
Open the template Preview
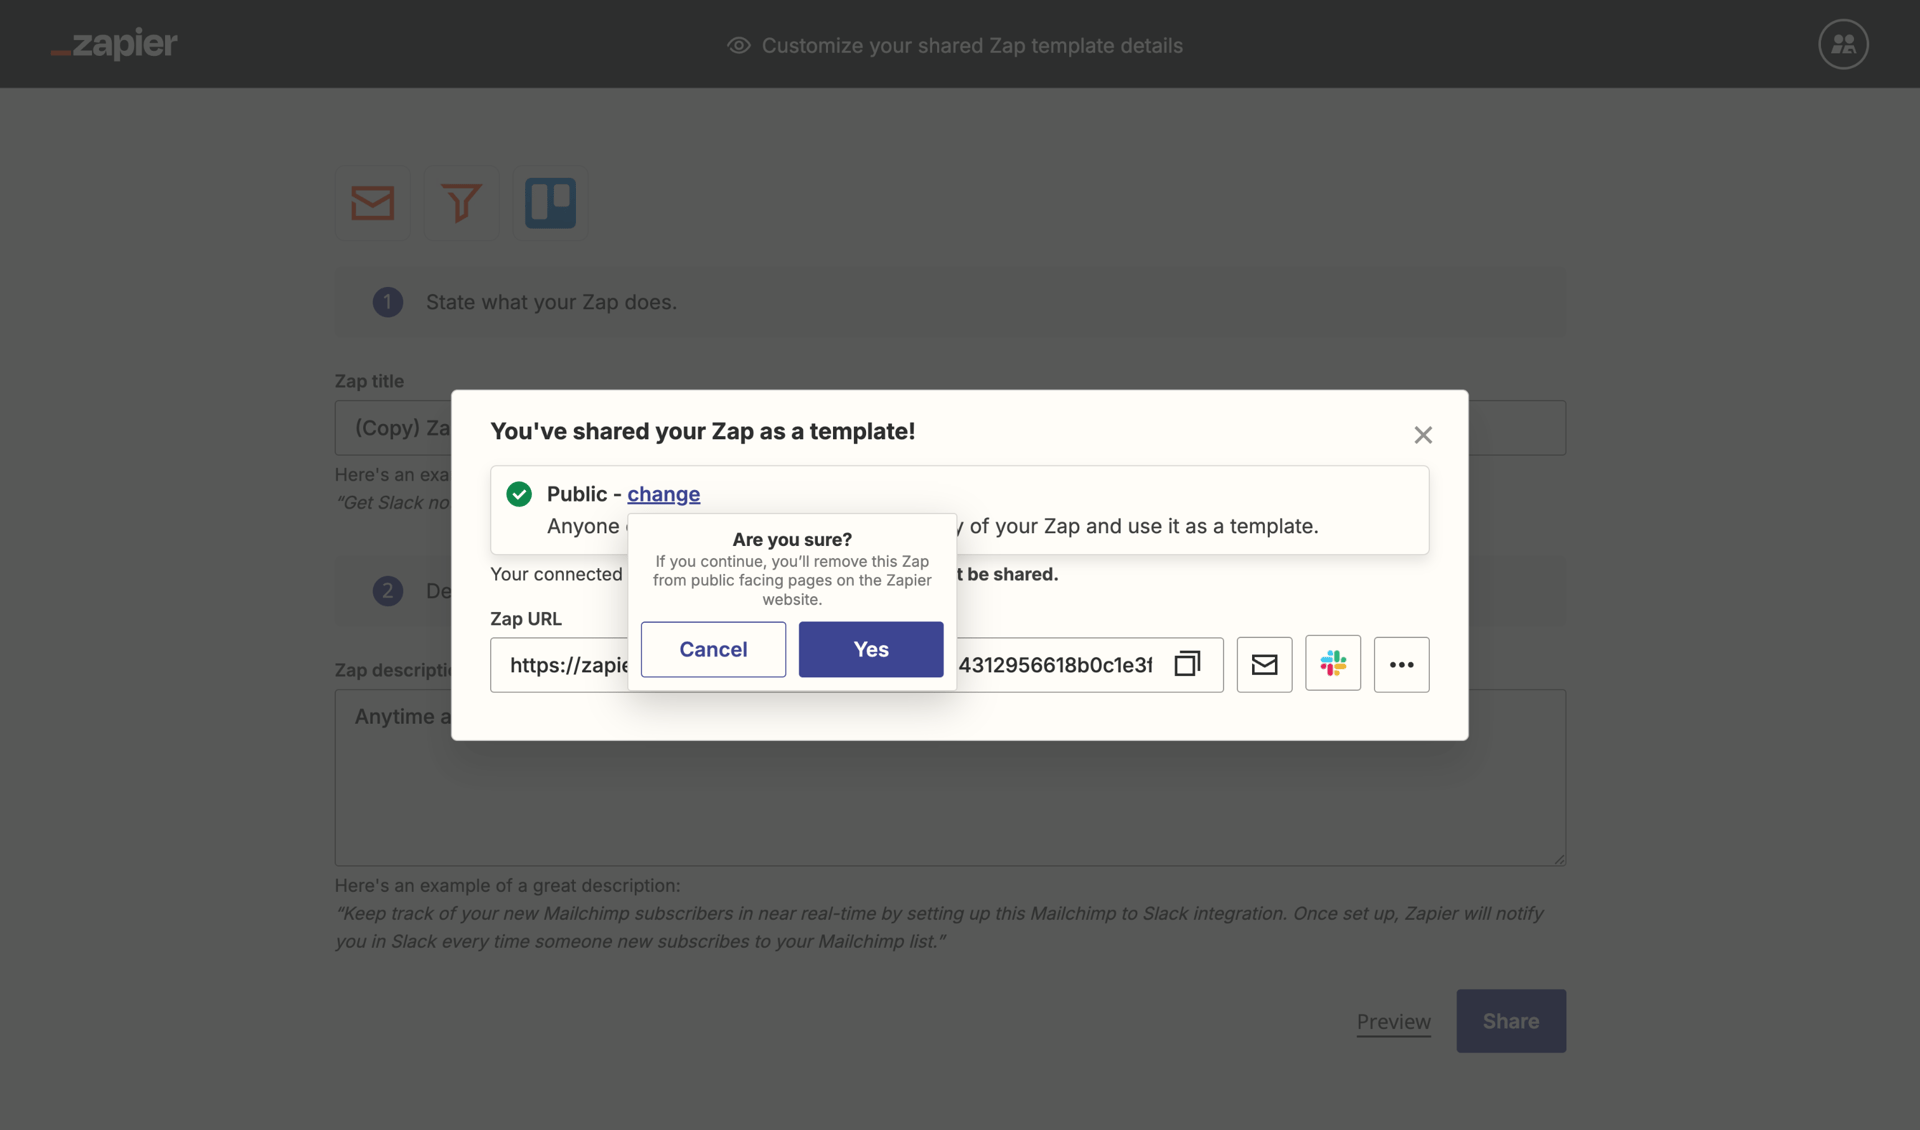pos(1393,1021)
